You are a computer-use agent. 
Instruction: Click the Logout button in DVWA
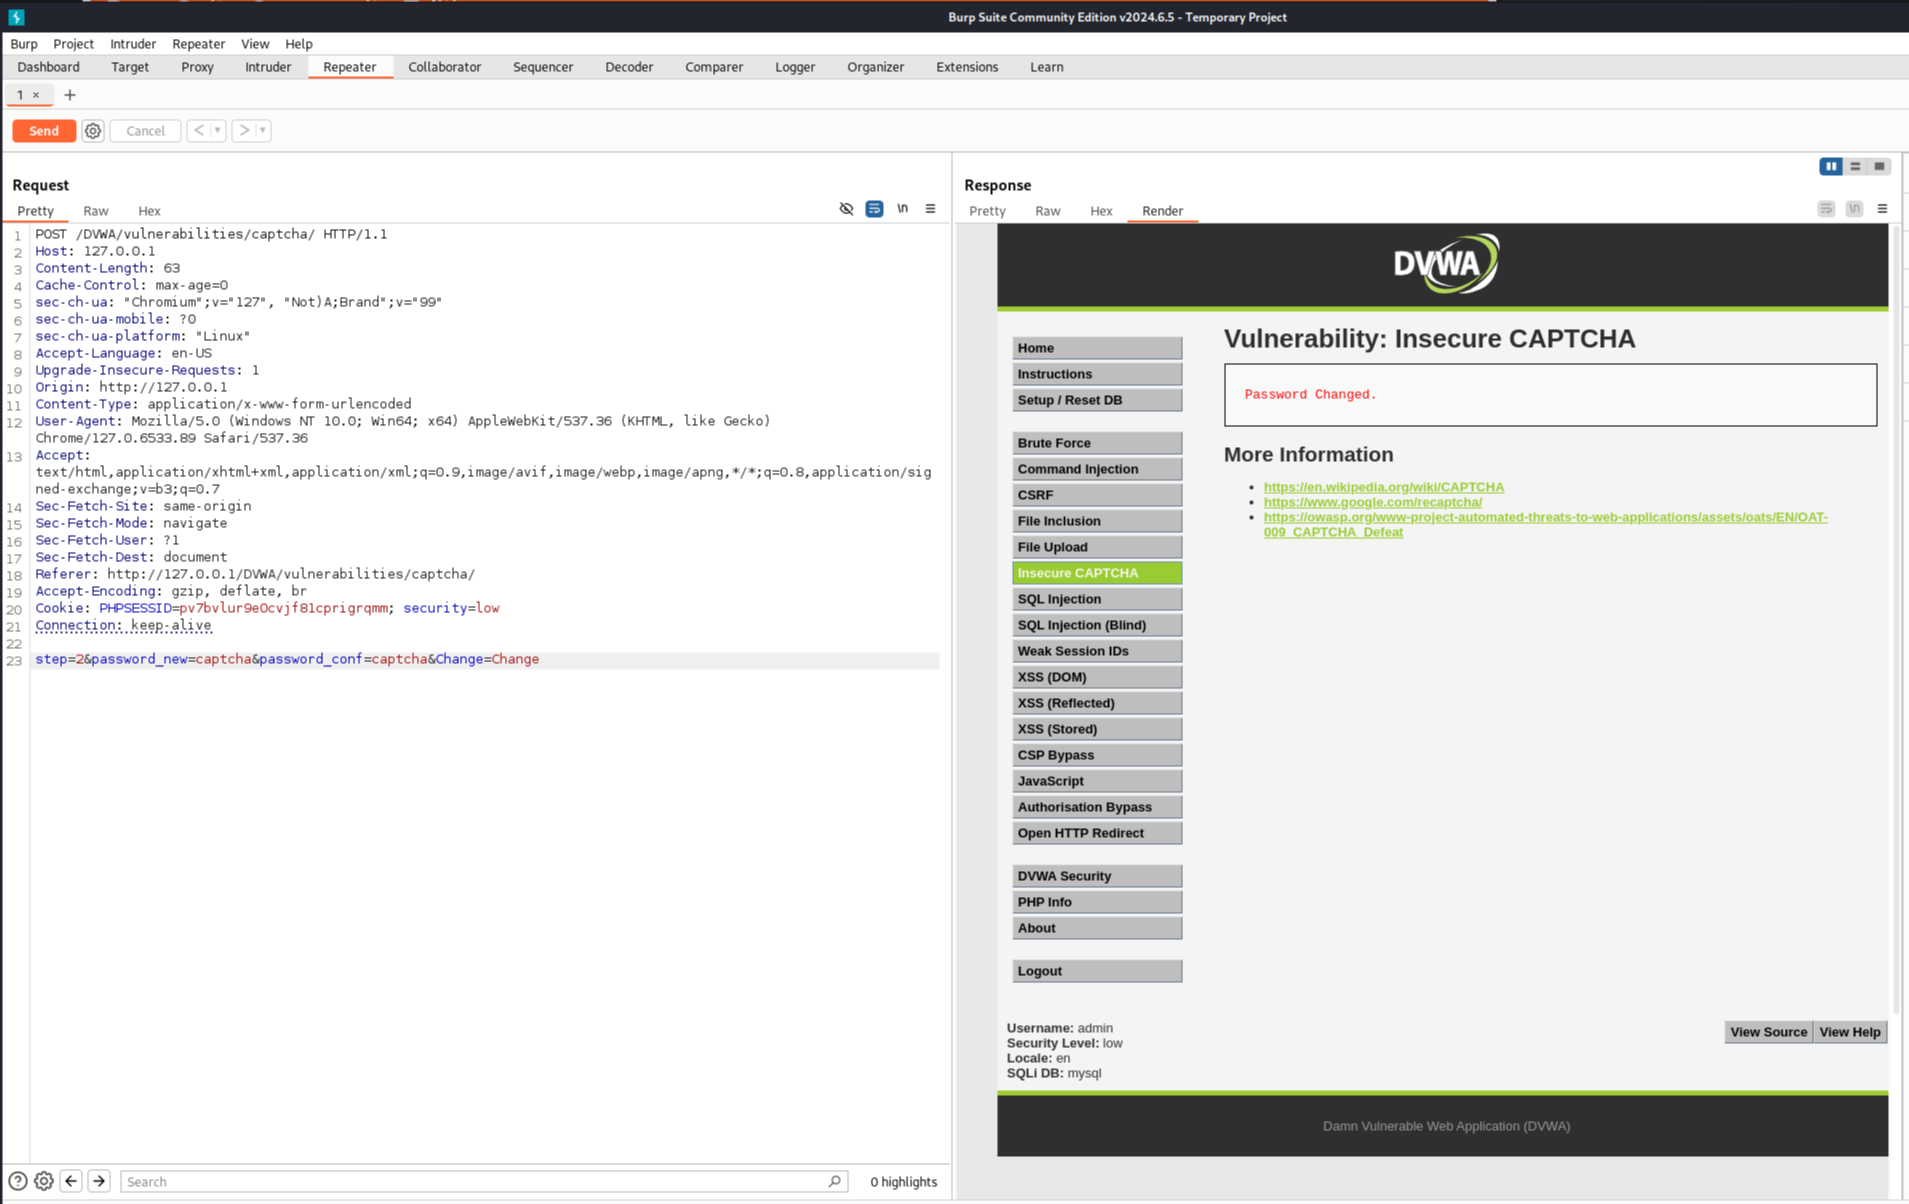(x=1097, y=971)
